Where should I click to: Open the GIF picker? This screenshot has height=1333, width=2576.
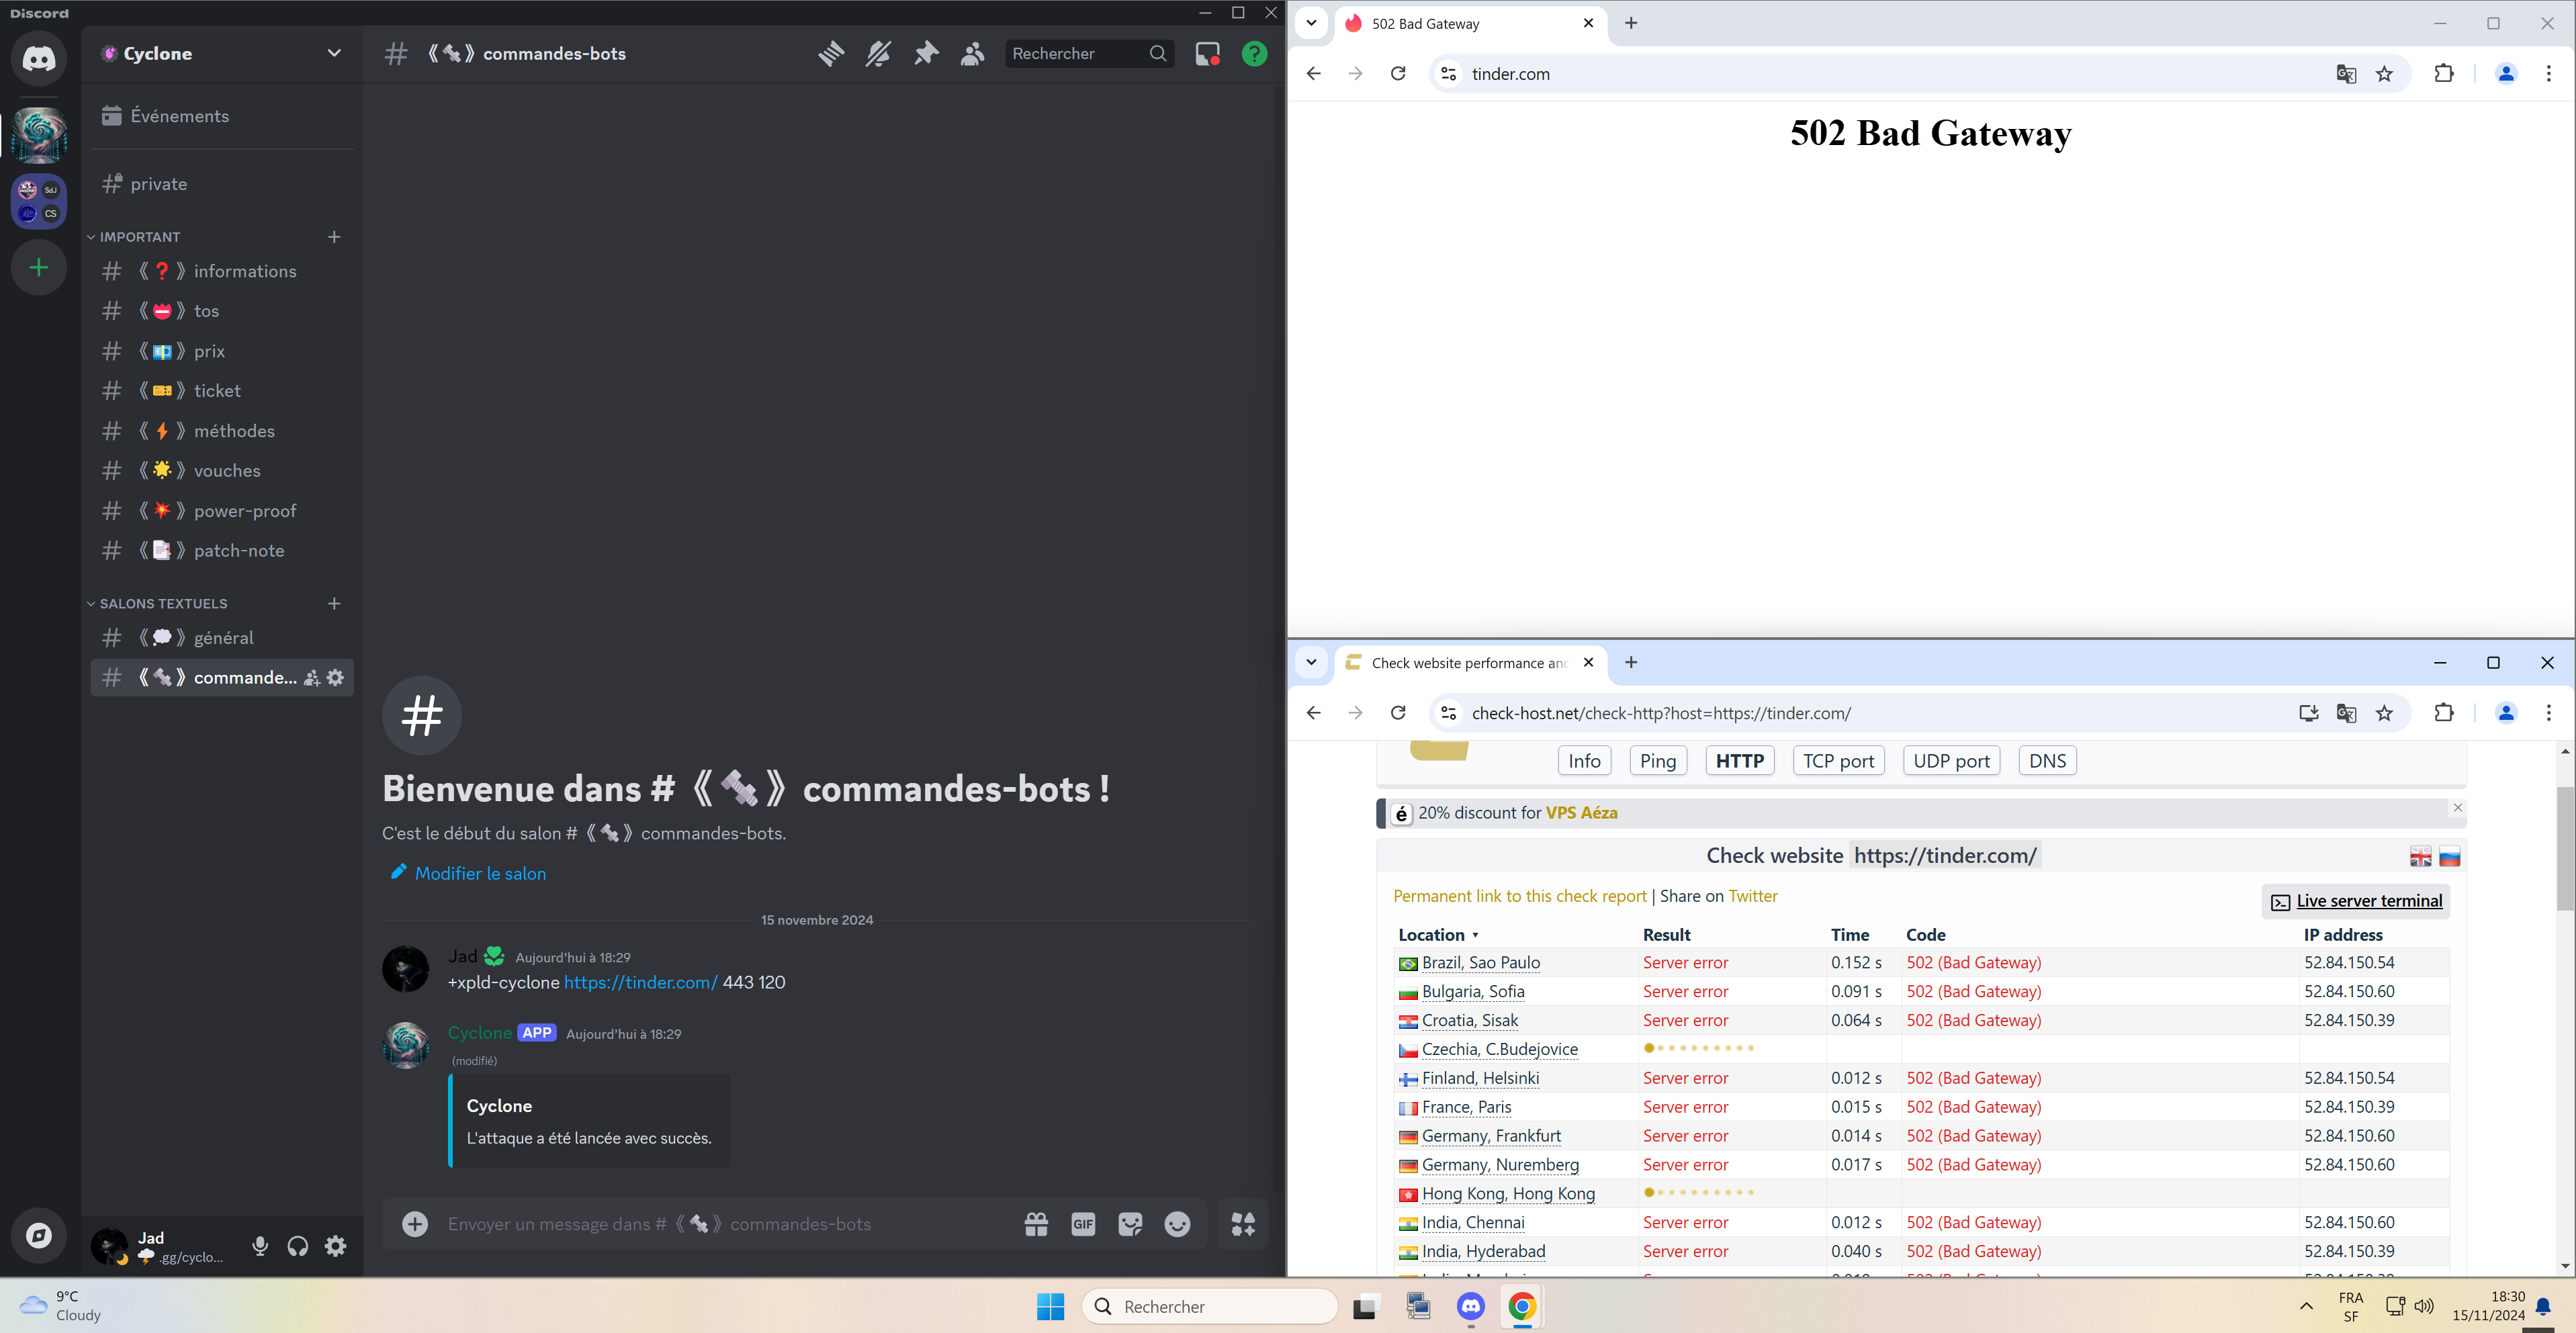pyautogui.click(x=1083, y=1224)
